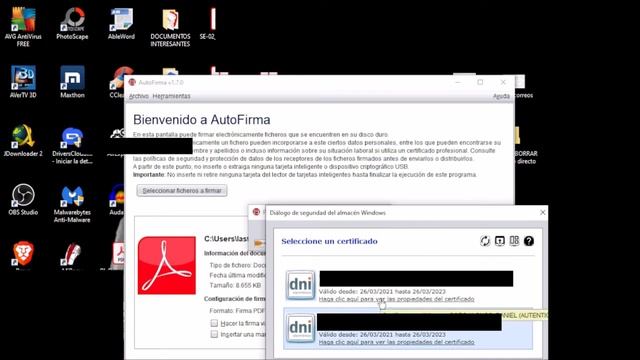Click the certificate view layout icon
Viewport: 640px width, 360px height.
pos(514,241)
